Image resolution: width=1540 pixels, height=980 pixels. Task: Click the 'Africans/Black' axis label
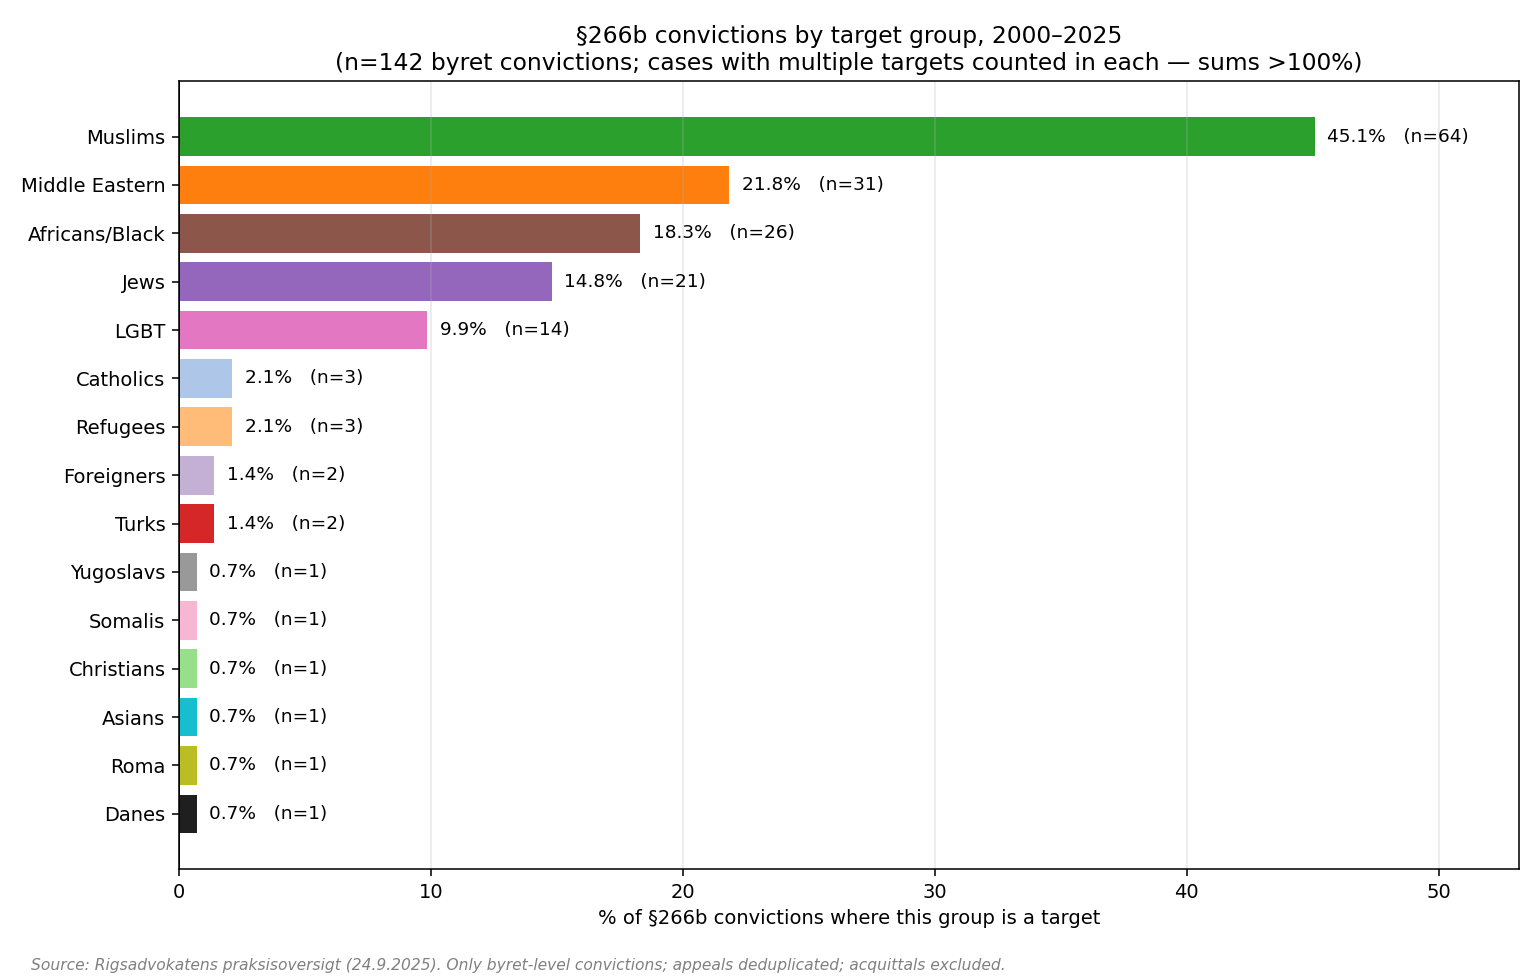(x=96, y=234)
